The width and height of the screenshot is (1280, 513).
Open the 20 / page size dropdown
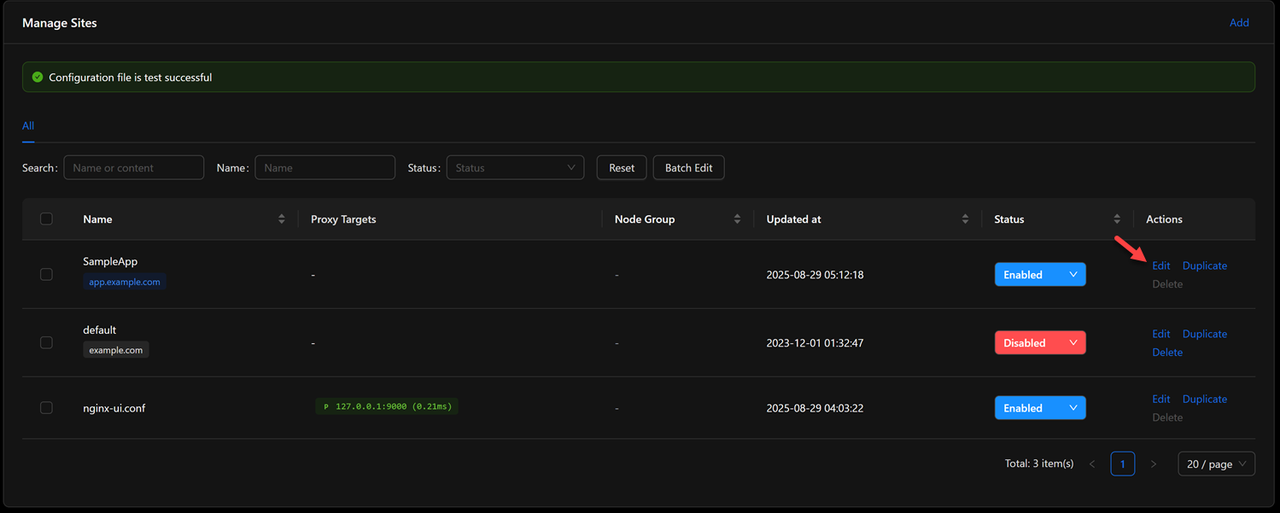click(x=1216, y=464)
